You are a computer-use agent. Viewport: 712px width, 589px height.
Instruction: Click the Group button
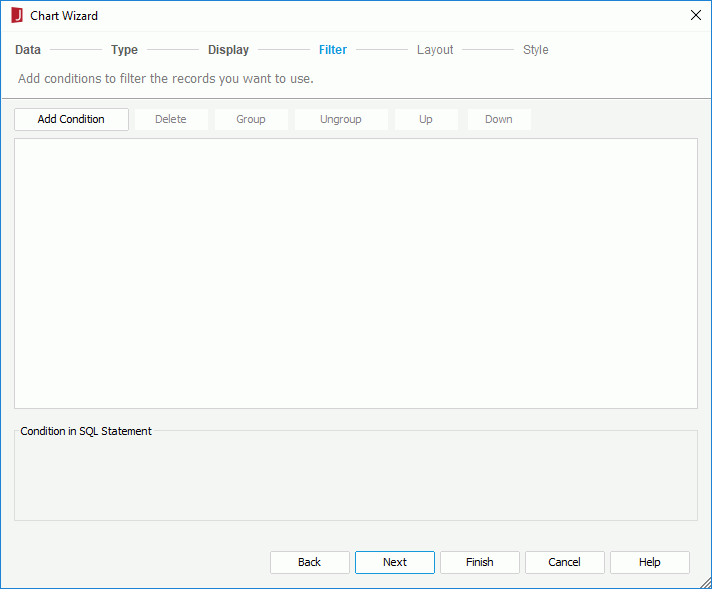pyautogui.click(x=251, y=119)
